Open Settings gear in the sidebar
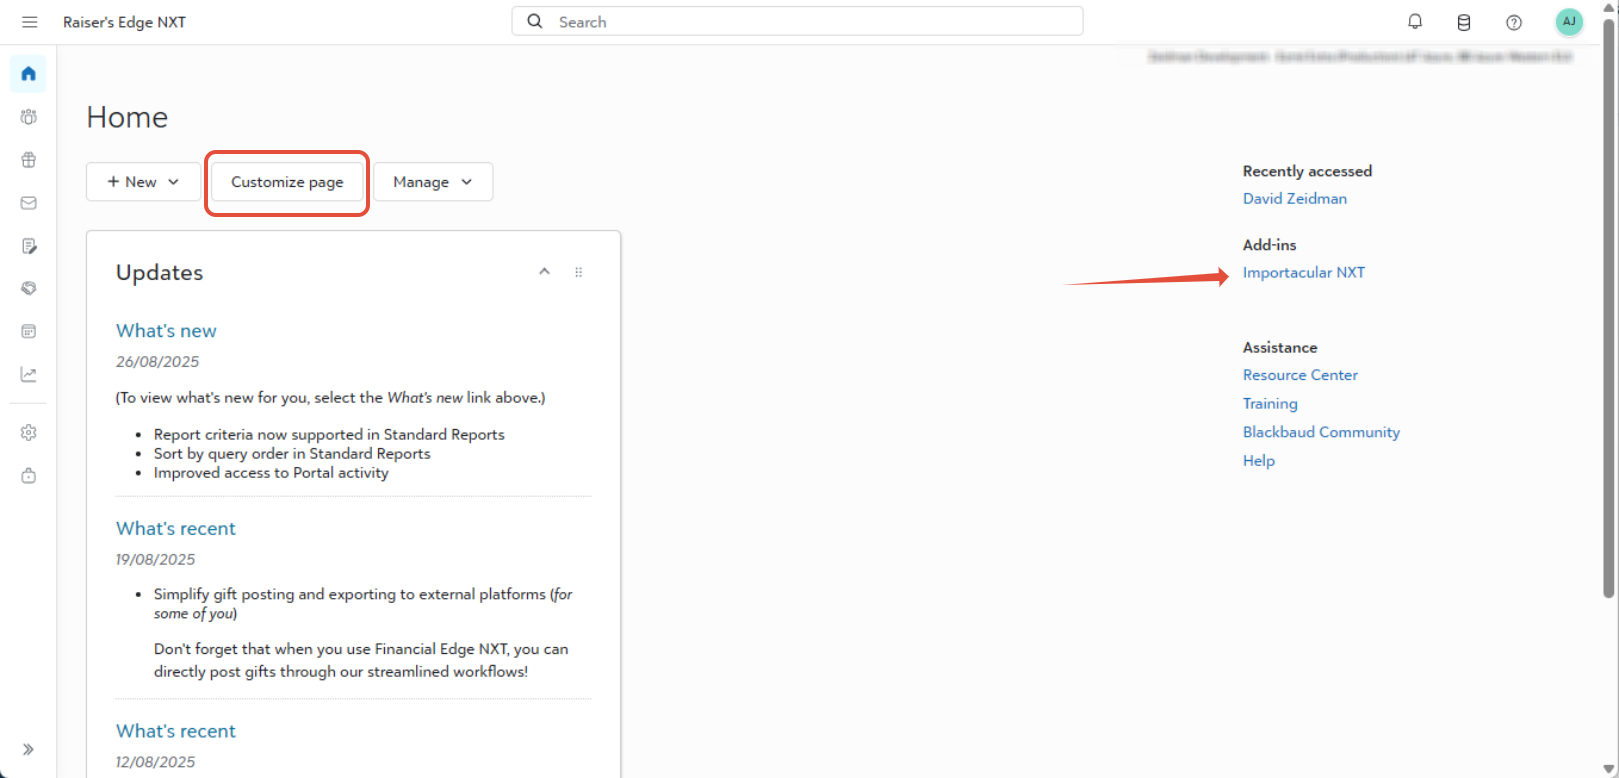Viewport: 1619px width, 778px height. coord(28,433)
